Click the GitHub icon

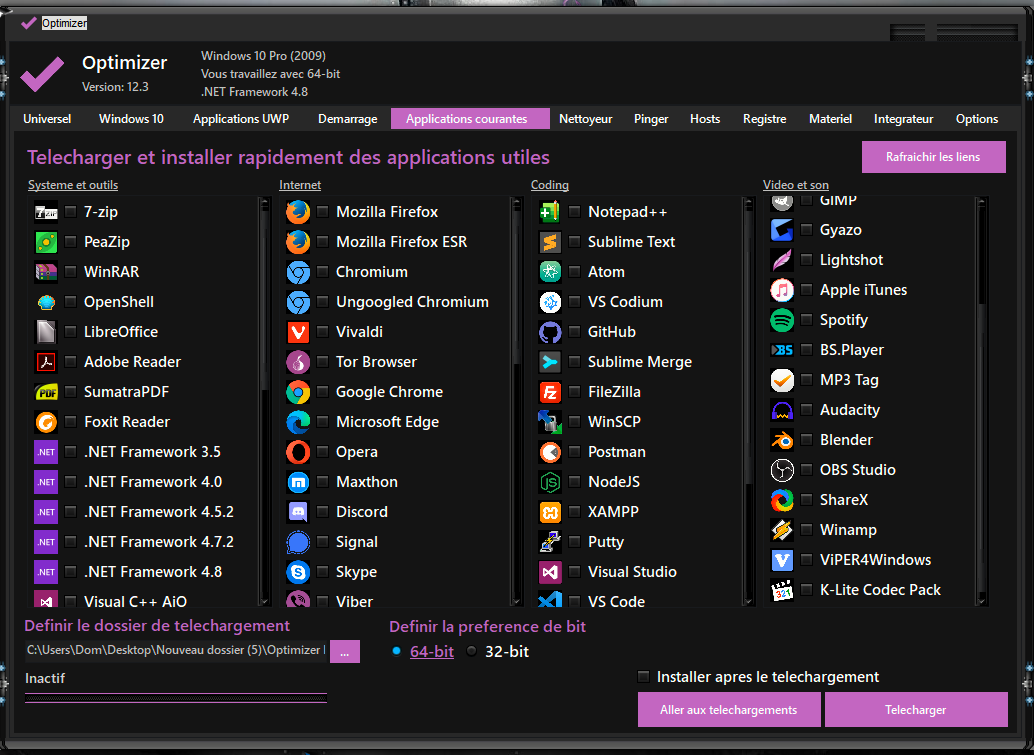tap(550, 332)
